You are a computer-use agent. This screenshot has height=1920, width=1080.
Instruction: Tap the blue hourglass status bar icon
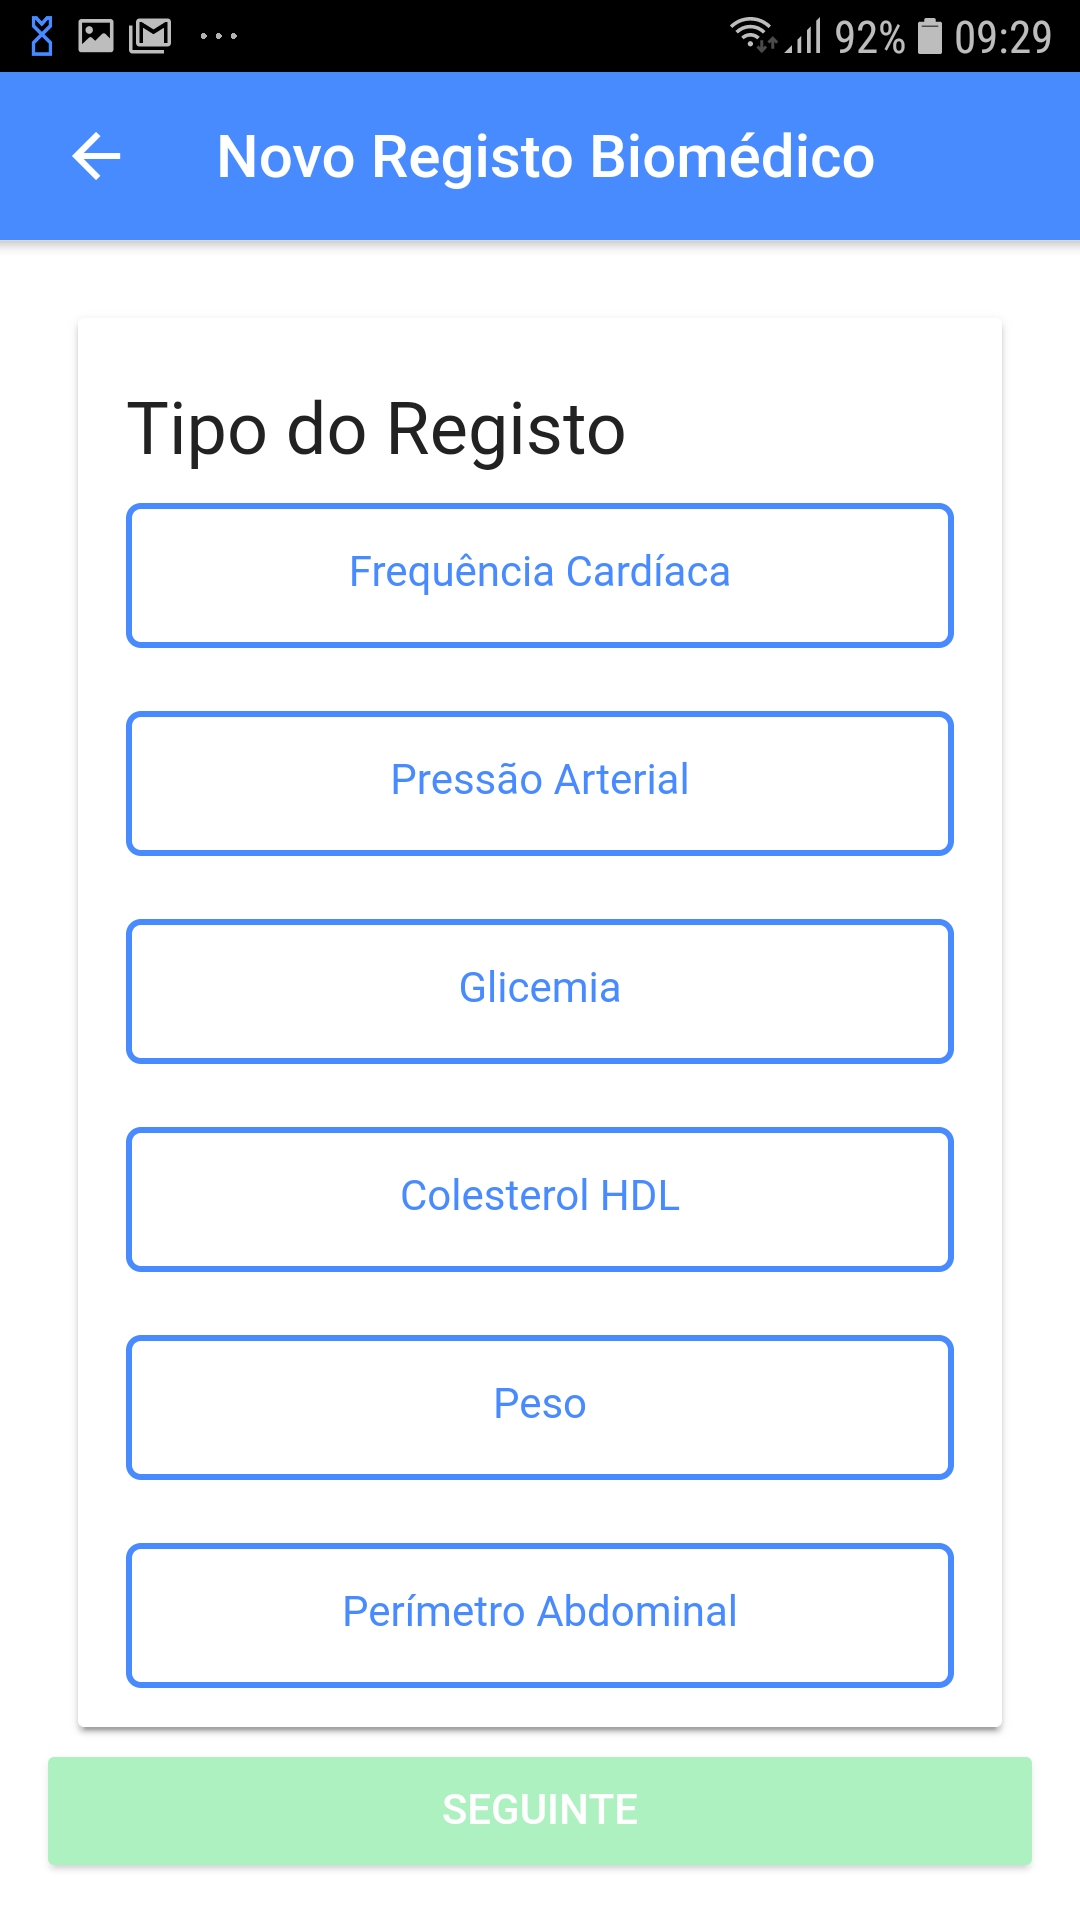(x=42, y=37)
